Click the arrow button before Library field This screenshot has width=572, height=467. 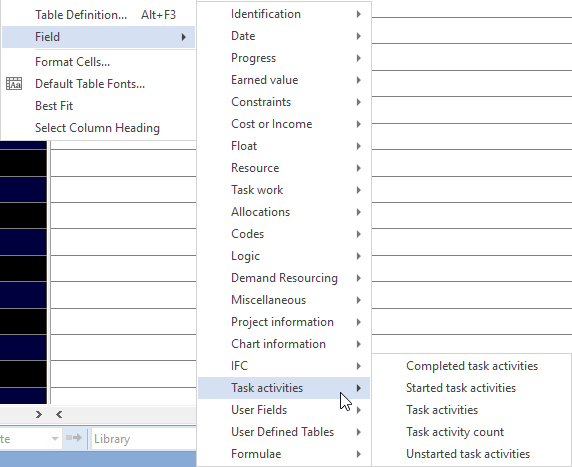tap(74, 438)
